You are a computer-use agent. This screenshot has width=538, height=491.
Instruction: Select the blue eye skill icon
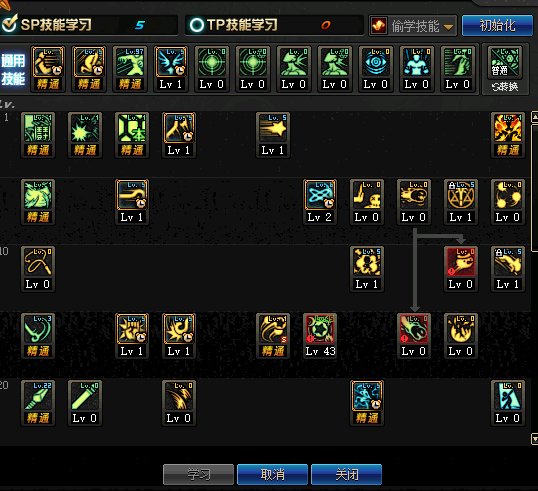376,62
